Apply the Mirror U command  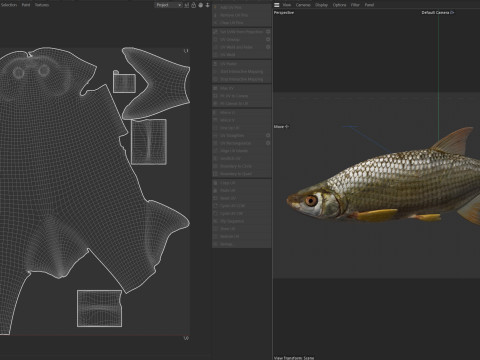pyautogui.click(x=242, y=113)
